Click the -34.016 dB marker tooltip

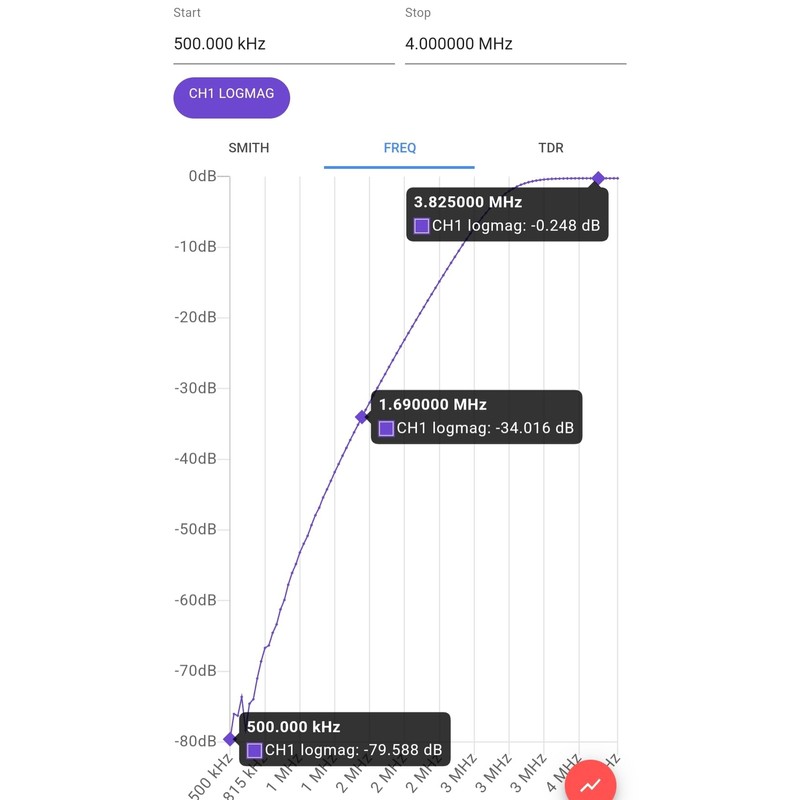pos(477,417)
